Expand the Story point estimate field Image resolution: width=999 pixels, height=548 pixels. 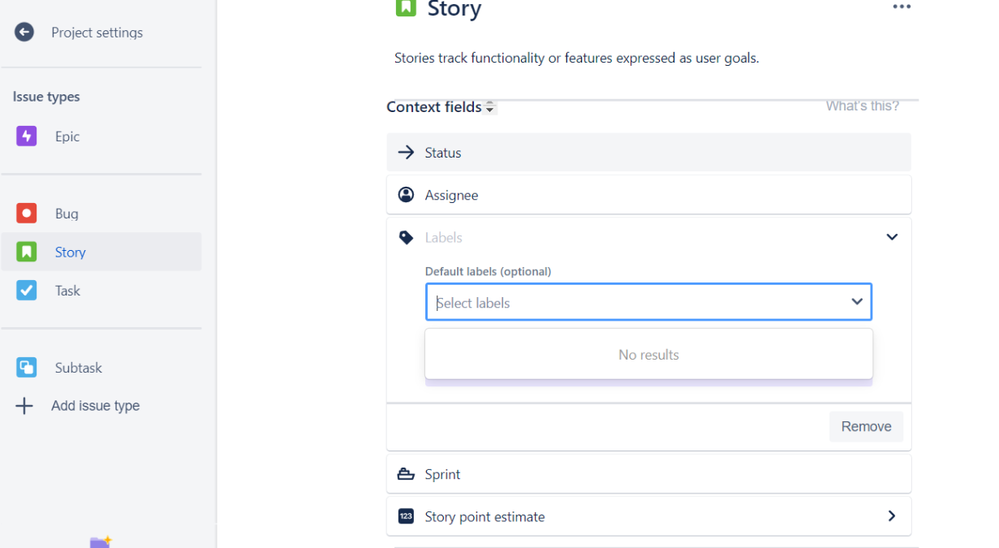[892, 516]
